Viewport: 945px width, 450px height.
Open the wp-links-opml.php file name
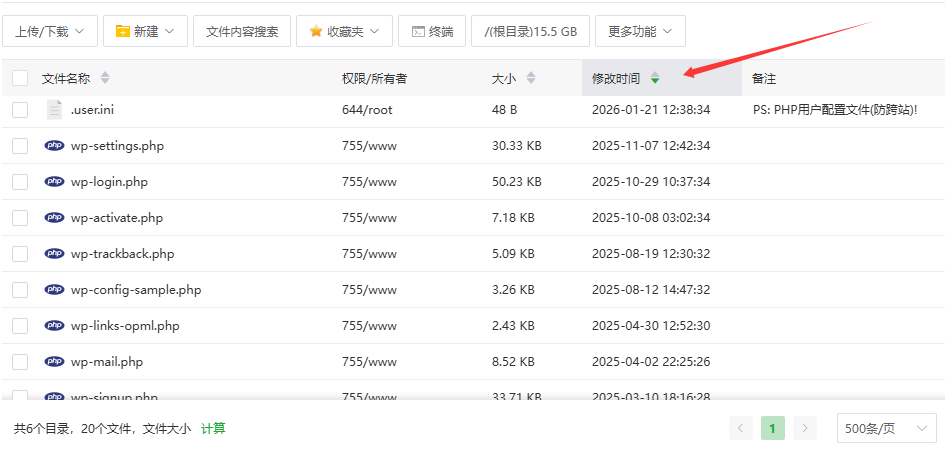pos(125,327)
